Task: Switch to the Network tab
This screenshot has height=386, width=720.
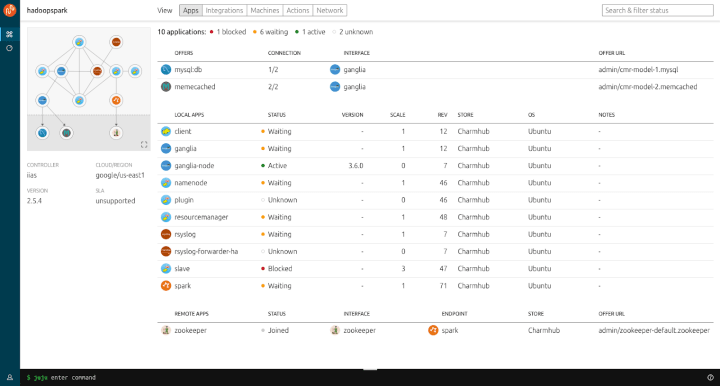Action: click(330, 10)
